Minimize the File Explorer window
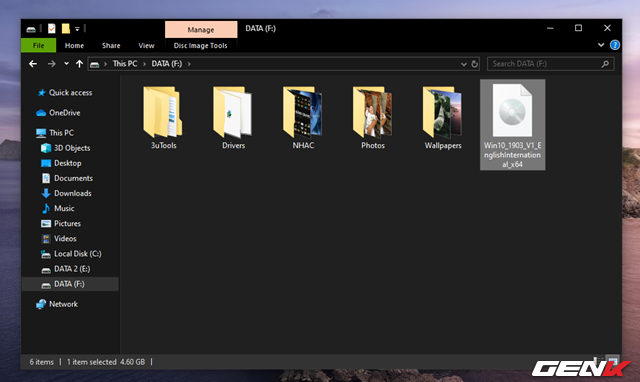Viewport: 640px width, 382px height. 550,28
